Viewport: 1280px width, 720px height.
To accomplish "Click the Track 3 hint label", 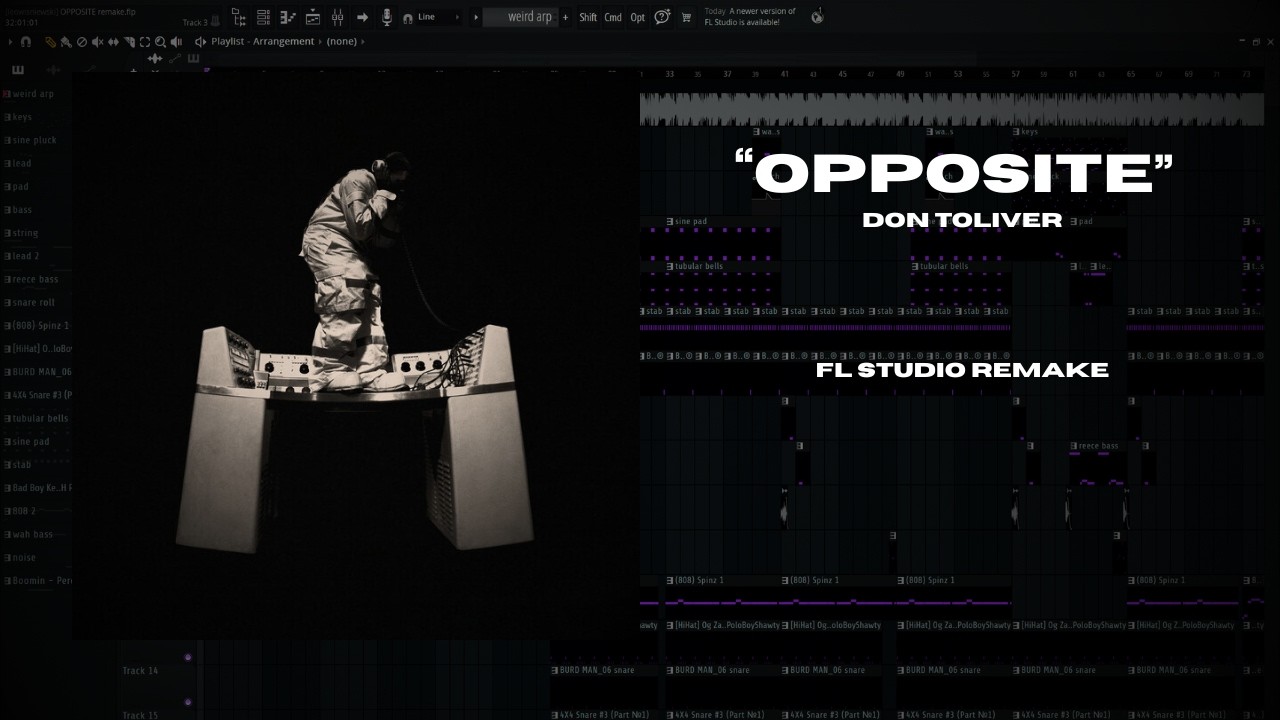I will [196, 22].
